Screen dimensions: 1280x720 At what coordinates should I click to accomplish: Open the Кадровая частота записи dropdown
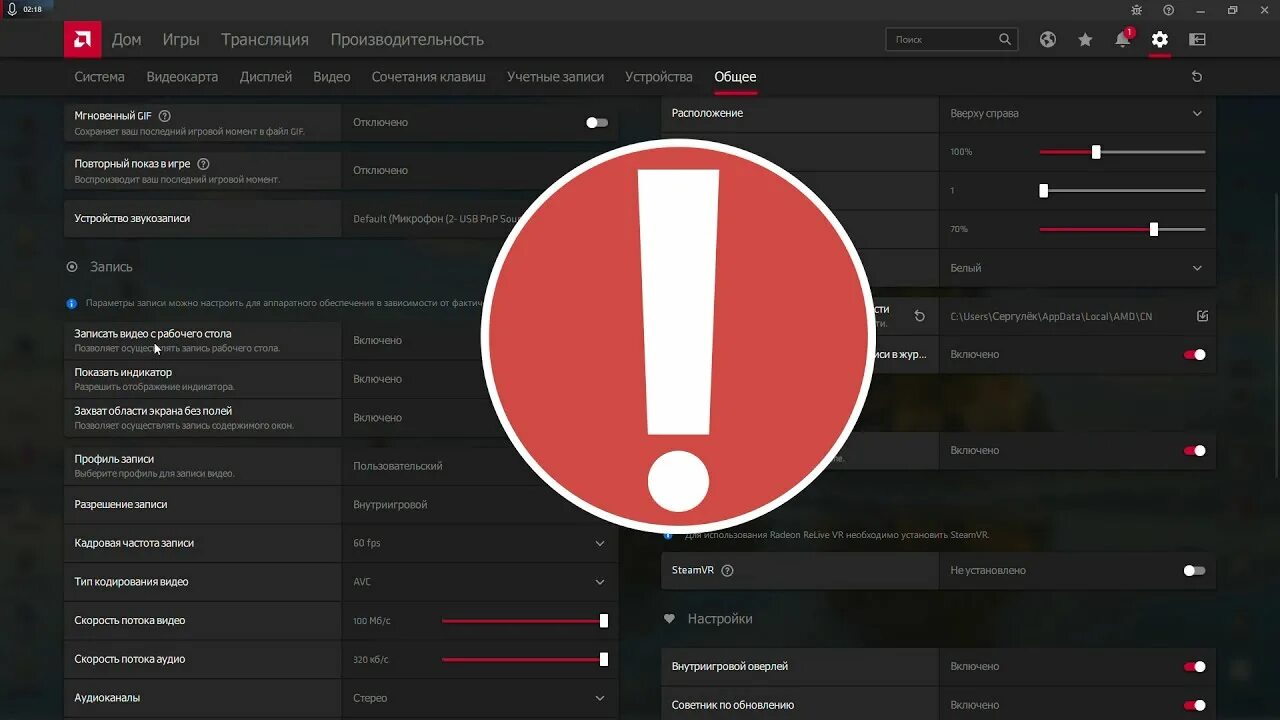(x=599, y=543)
